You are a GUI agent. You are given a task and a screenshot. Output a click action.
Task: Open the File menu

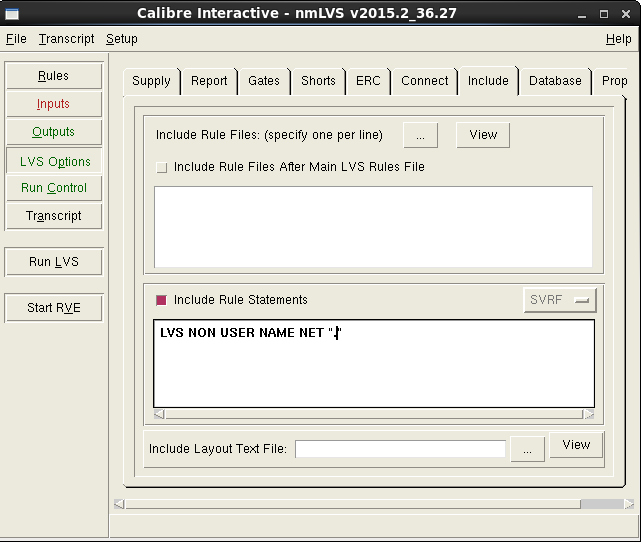click(16, 39)
